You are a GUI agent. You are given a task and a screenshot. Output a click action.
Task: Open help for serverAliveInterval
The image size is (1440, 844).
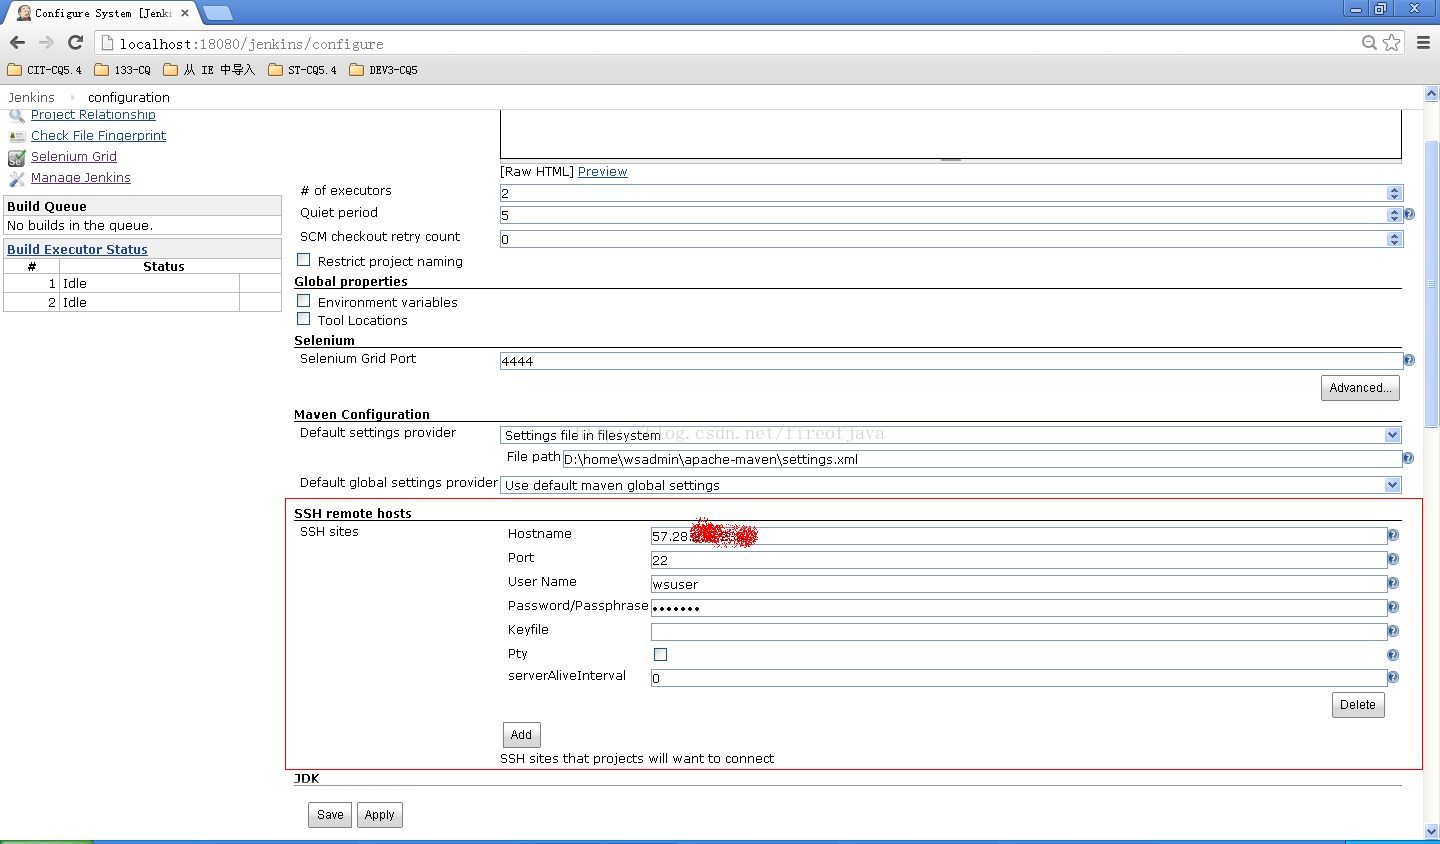pyautogui.click(x=1393, y=677)
